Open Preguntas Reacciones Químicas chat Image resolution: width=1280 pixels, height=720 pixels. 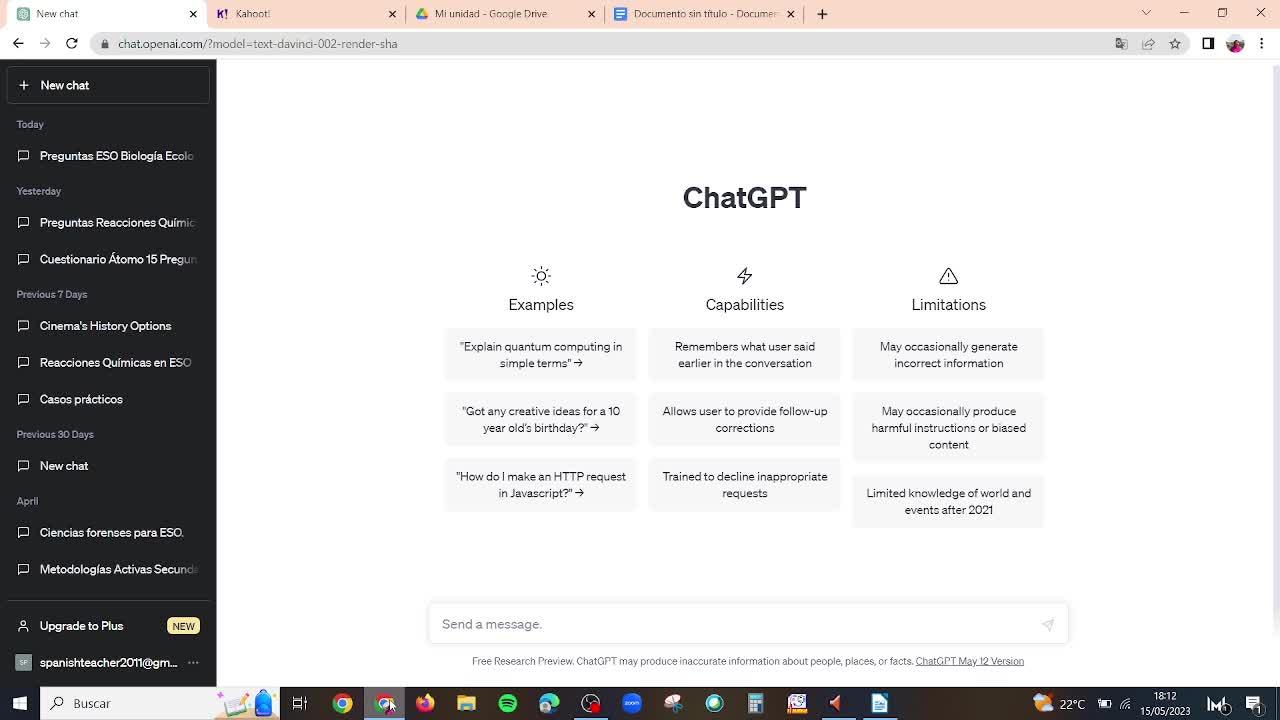coord(108,222)
